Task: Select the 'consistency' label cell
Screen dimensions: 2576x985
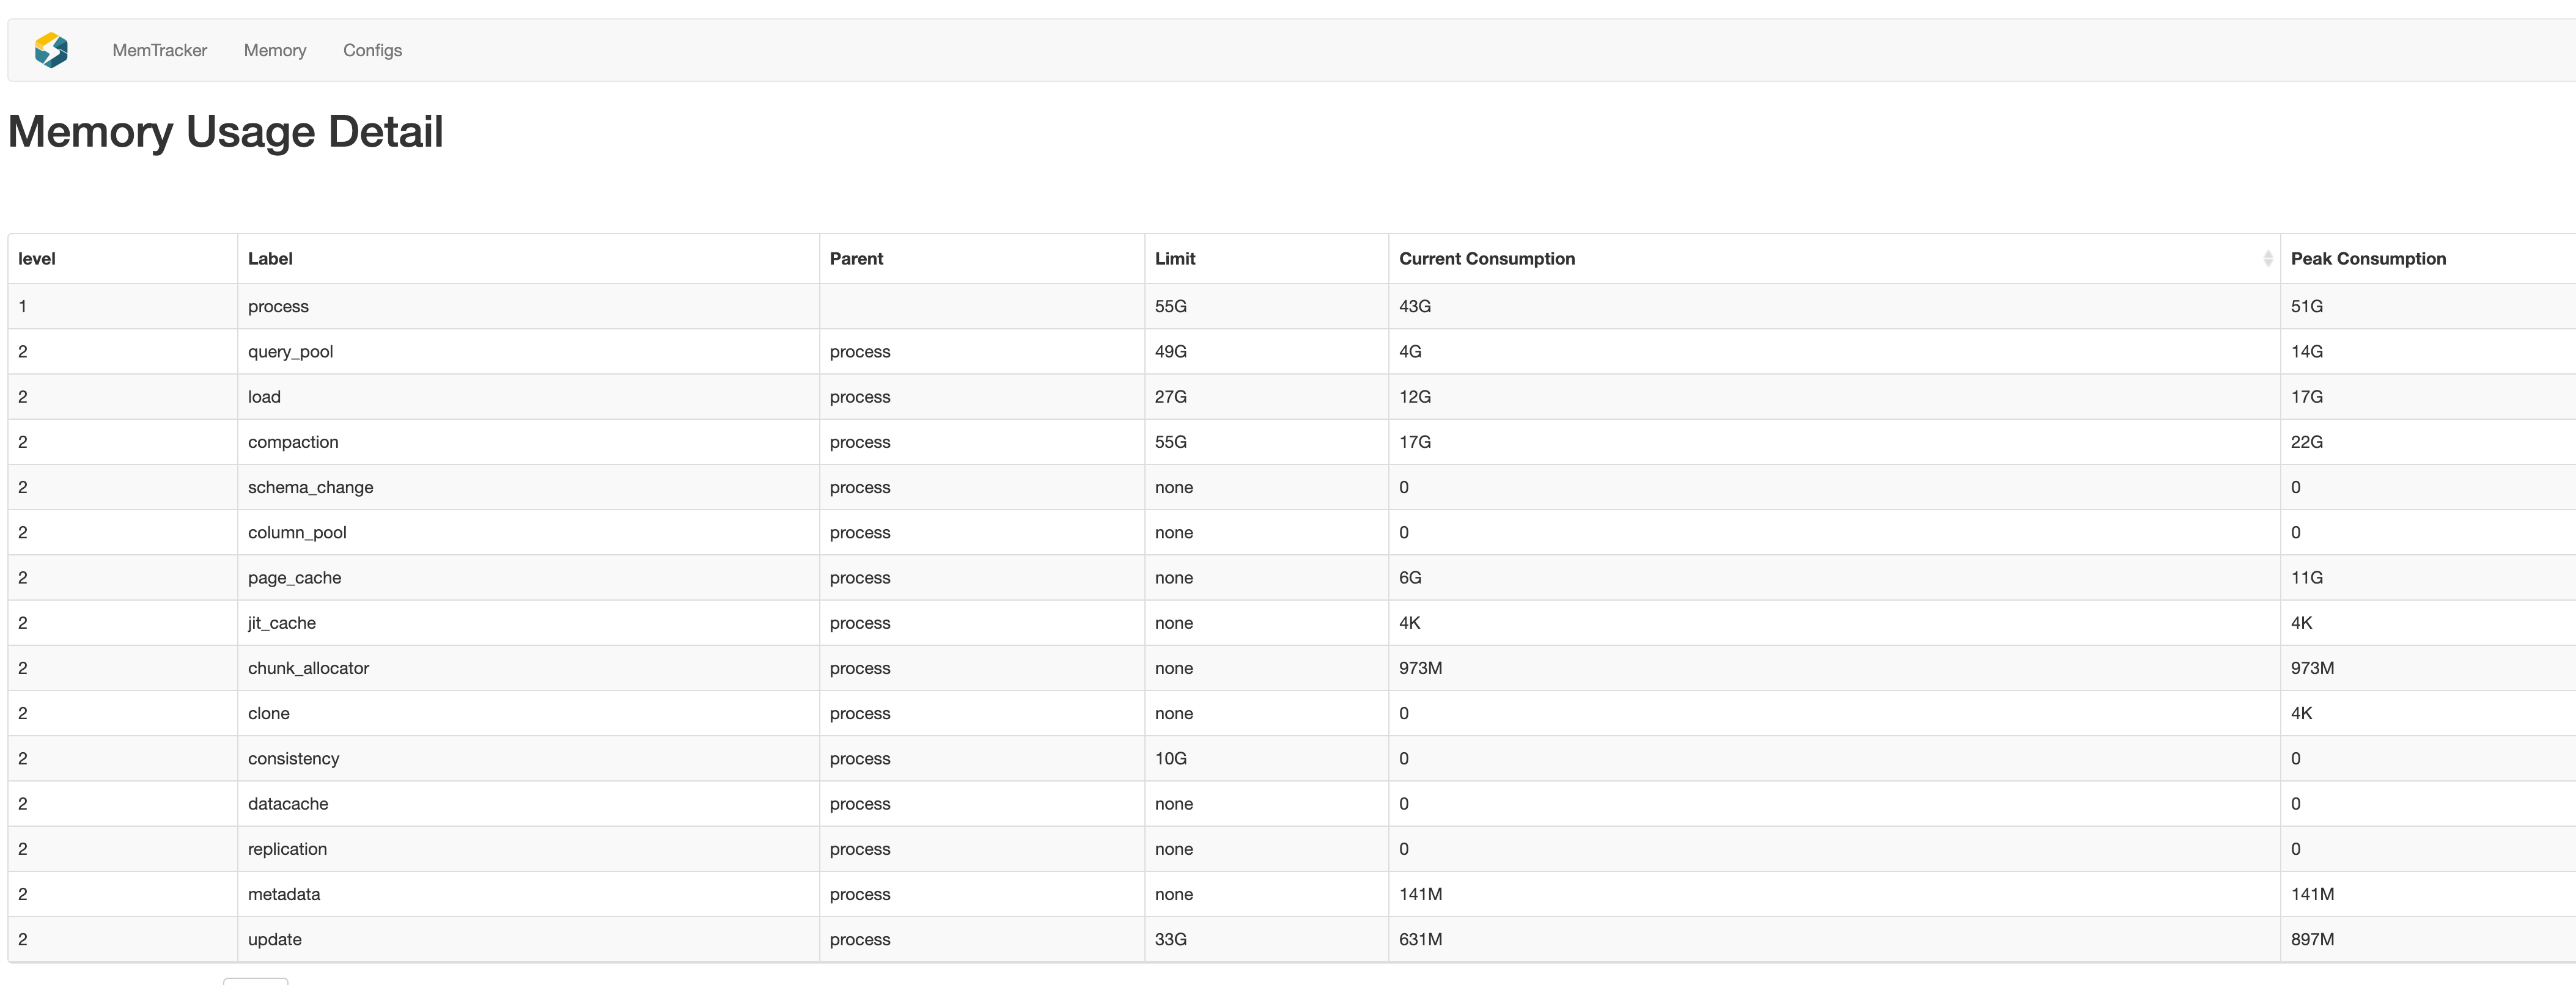Action: pos(528,758)
